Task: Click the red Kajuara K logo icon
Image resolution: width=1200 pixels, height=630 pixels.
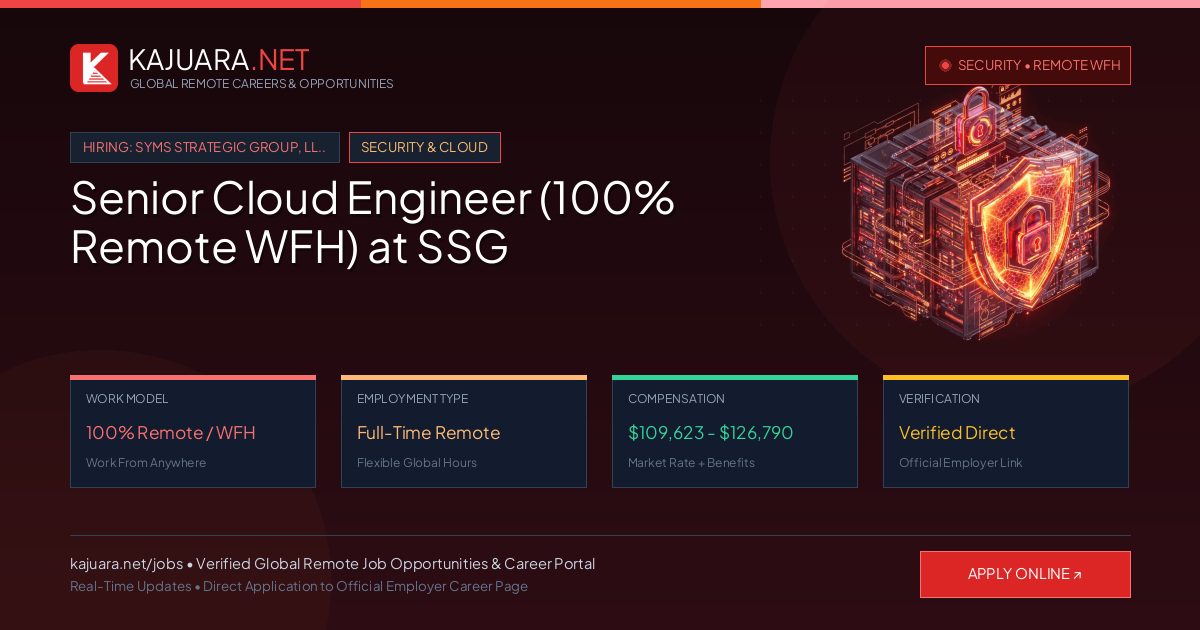Action: 94,68
